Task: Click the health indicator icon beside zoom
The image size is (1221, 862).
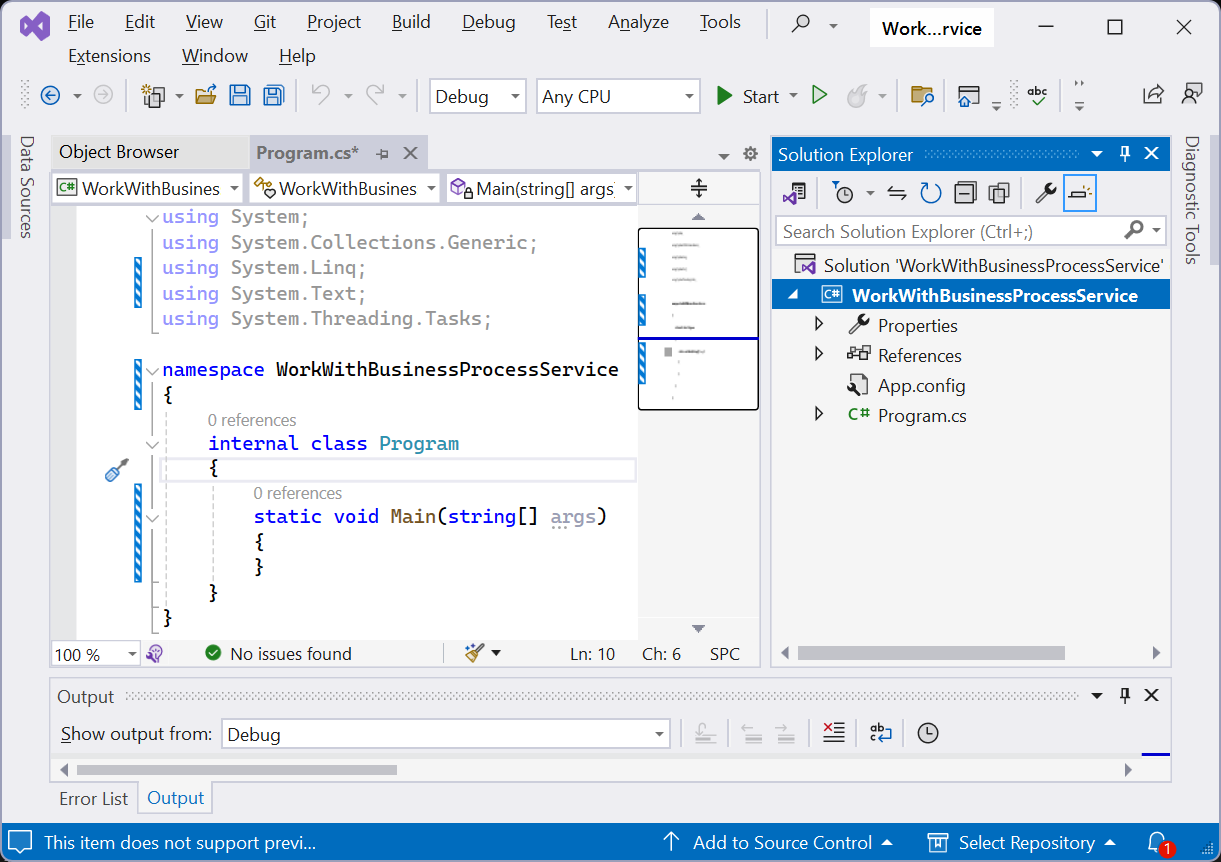Action: tap(154, 654)
